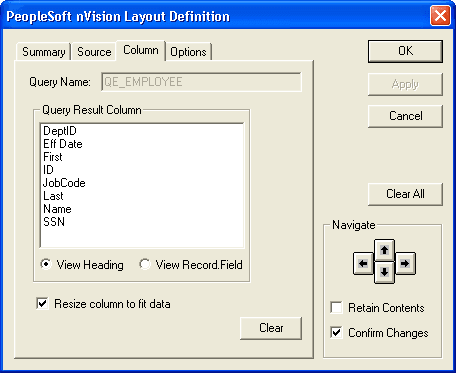Pick SSN in the result column list

point(142,222)
